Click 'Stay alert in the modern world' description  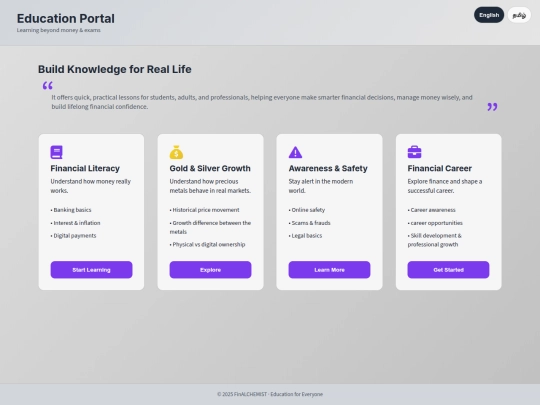(321, 186)
